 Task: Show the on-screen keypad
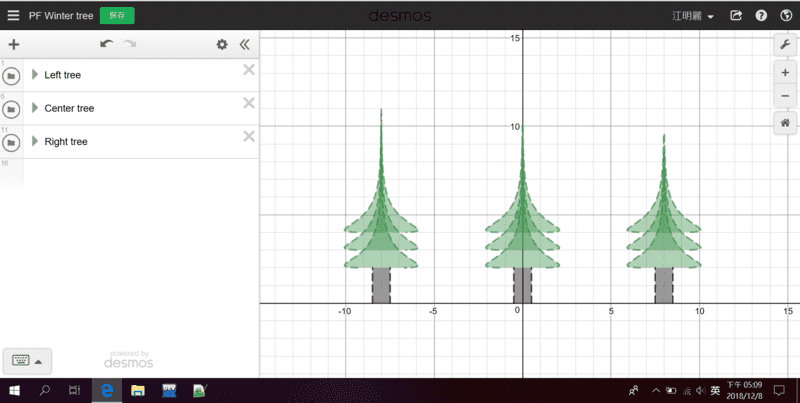tap(27, 360)
